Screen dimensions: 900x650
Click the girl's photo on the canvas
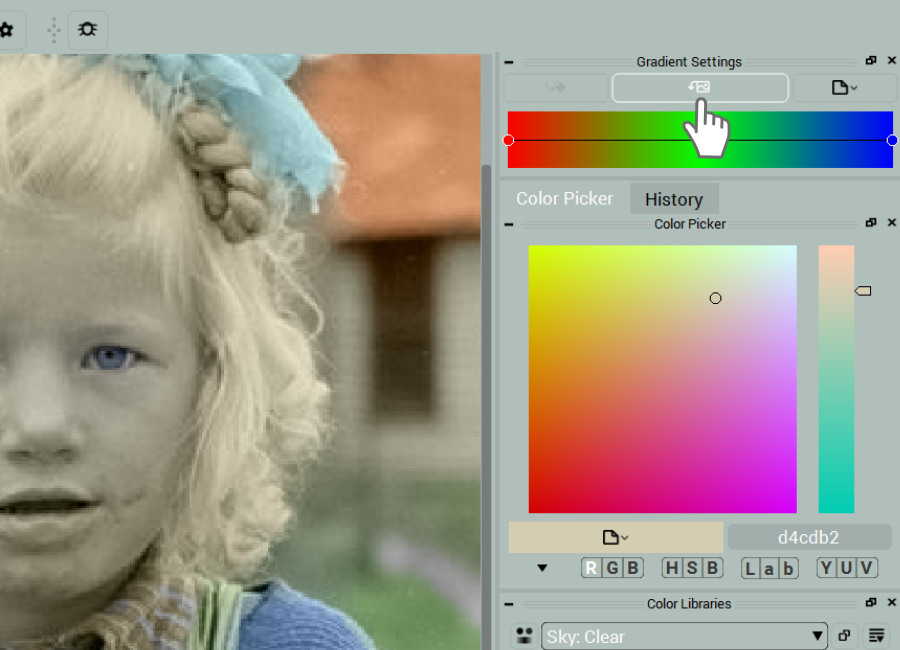point(240,352)
